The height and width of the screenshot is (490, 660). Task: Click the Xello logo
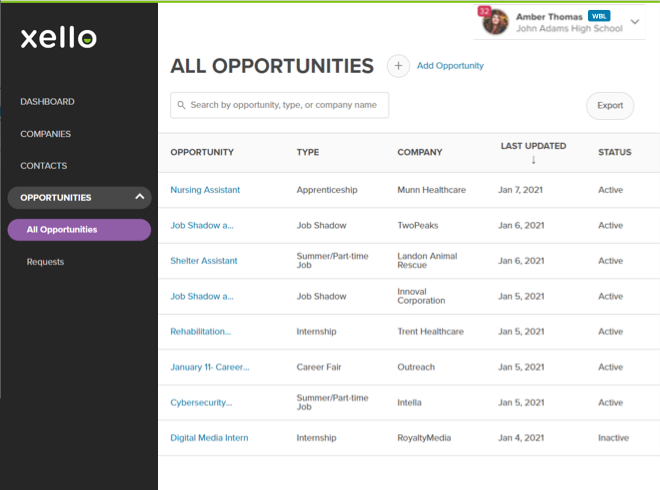tap(59, 38)
